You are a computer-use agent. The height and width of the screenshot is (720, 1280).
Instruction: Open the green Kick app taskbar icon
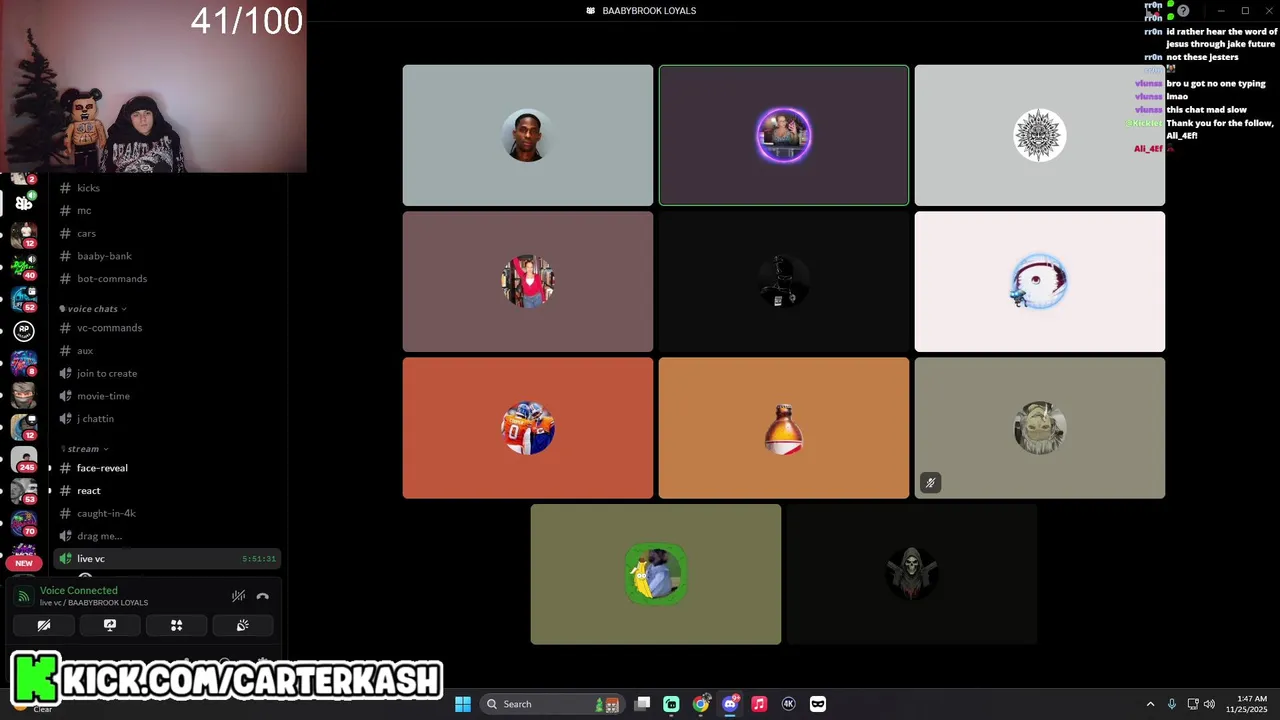coord(672,704)
